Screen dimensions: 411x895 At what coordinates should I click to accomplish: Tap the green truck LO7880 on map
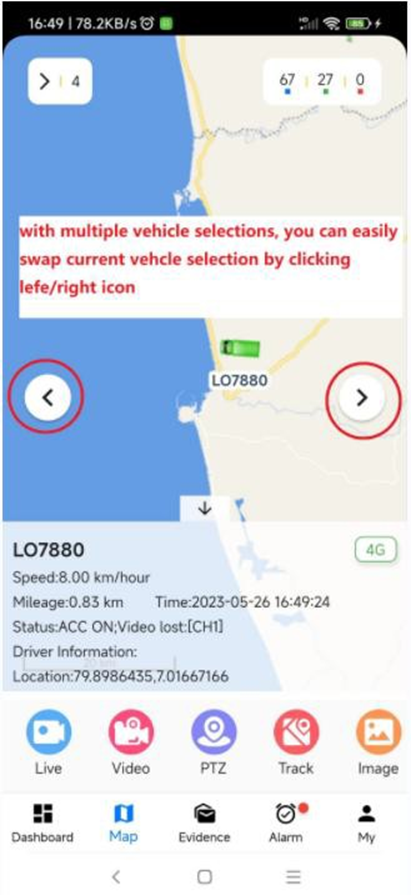click(240, 347)
